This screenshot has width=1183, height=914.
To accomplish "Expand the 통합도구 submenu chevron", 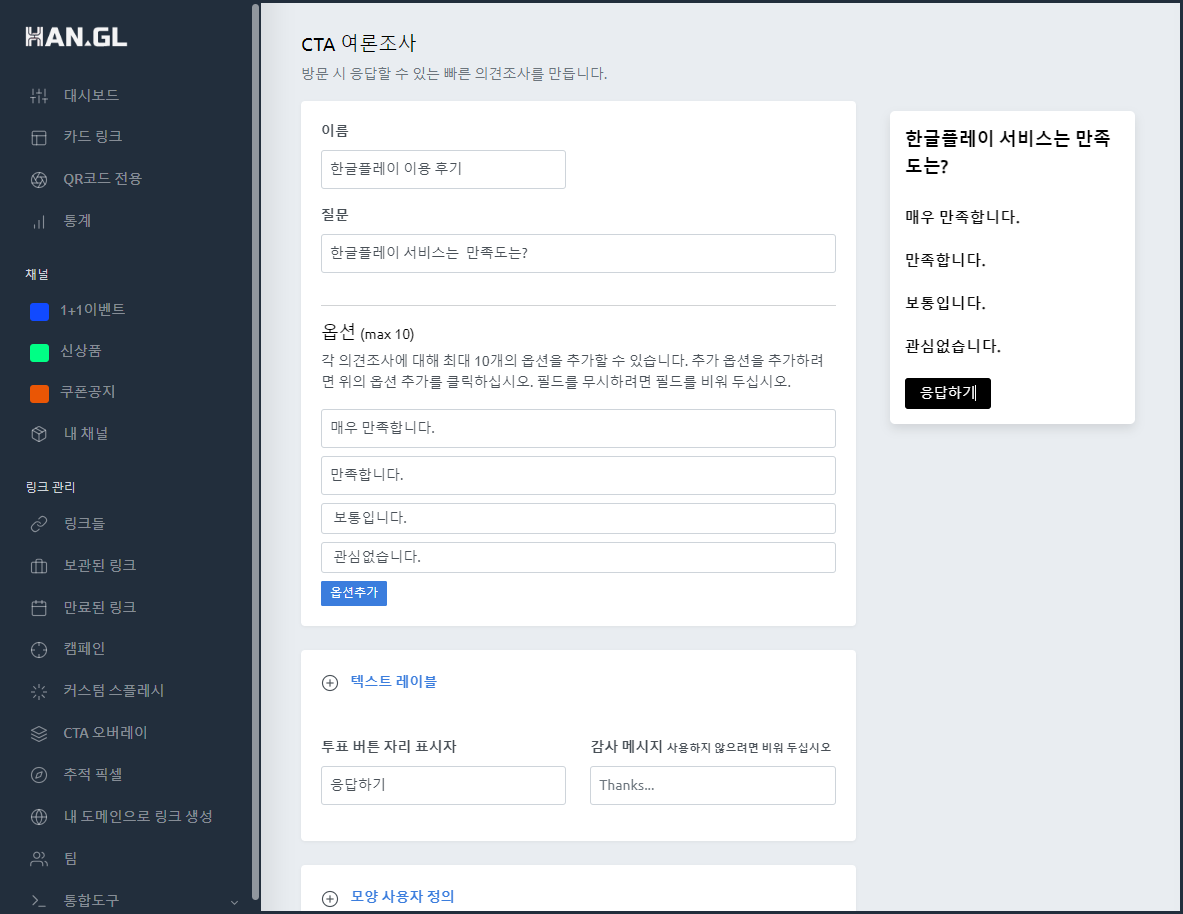I will coord(234,902).
